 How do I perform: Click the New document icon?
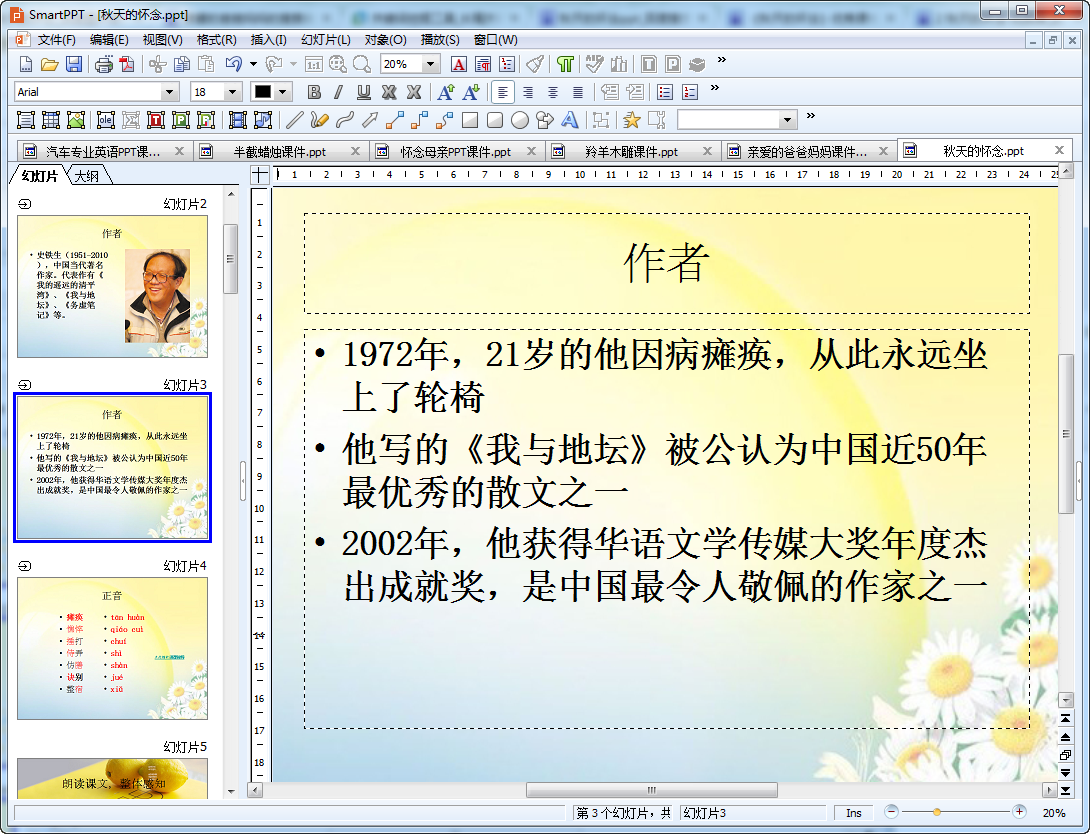[26, 65]
